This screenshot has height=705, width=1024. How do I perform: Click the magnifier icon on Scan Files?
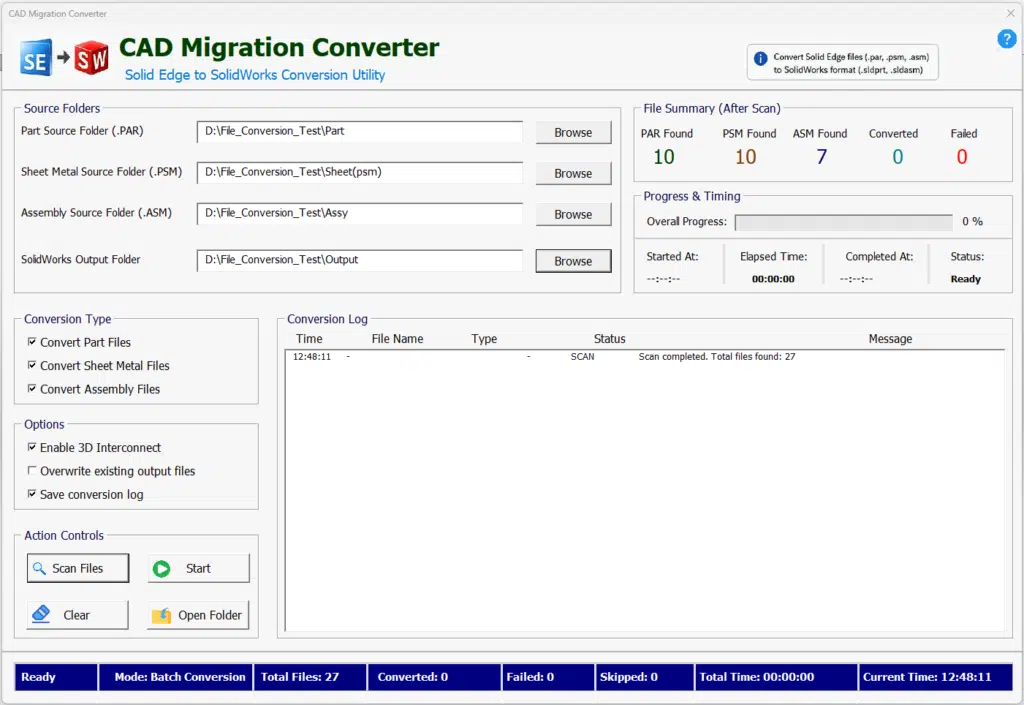39,569
